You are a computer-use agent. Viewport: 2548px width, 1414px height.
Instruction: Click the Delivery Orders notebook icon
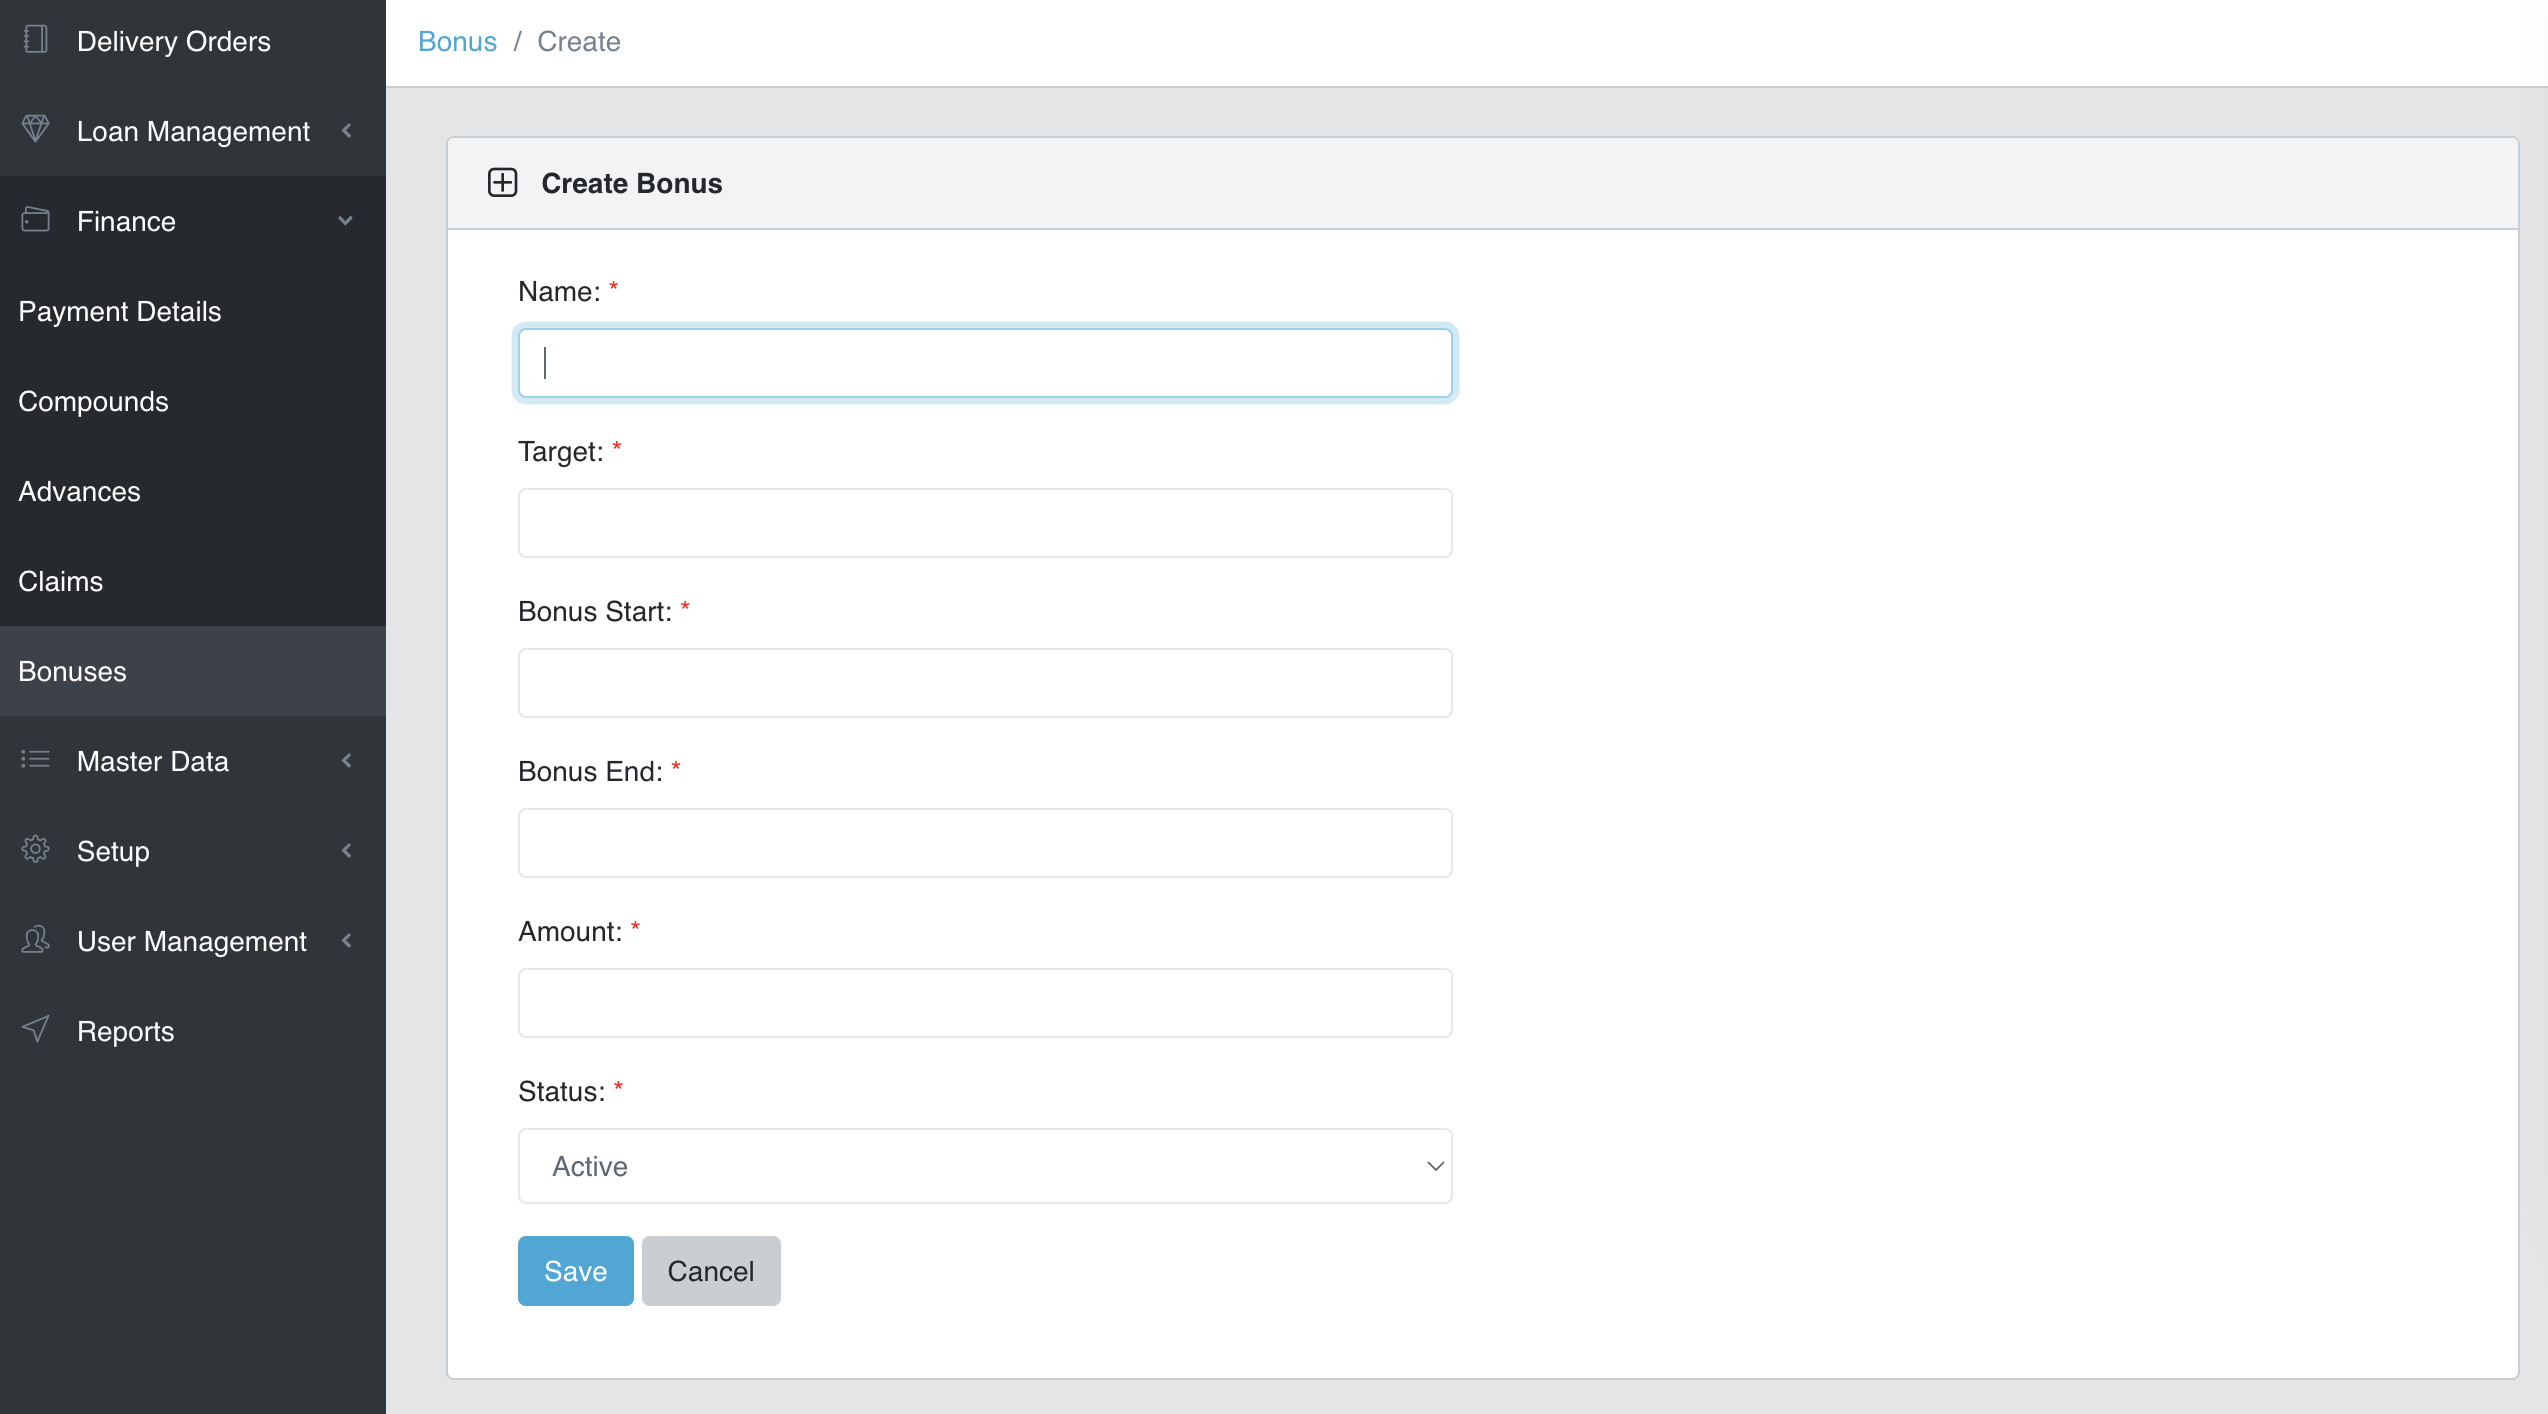pos(36,40)
